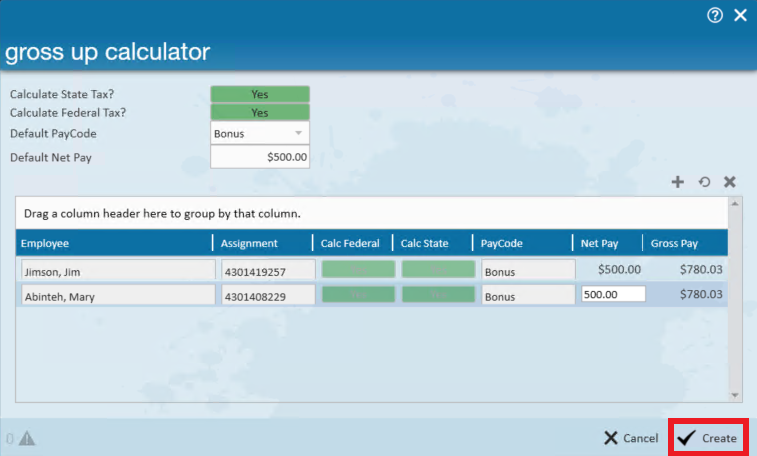Image resolution: width=757 pixels, height=456 pixels.
Task: Sort by Net Pay column header
Action: (607, 243)
